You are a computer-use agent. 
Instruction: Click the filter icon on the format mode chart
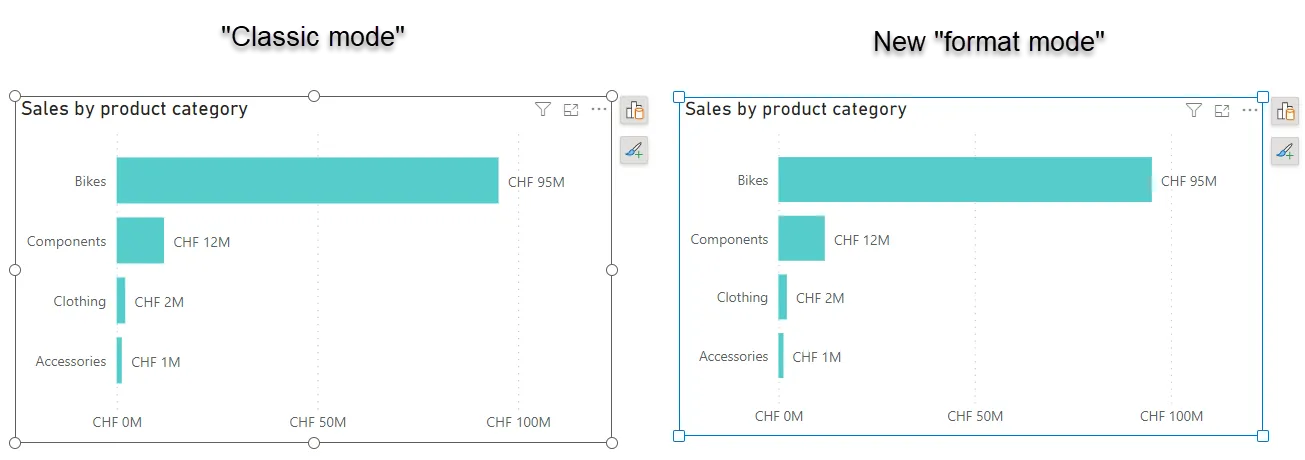click(1193, 110)
